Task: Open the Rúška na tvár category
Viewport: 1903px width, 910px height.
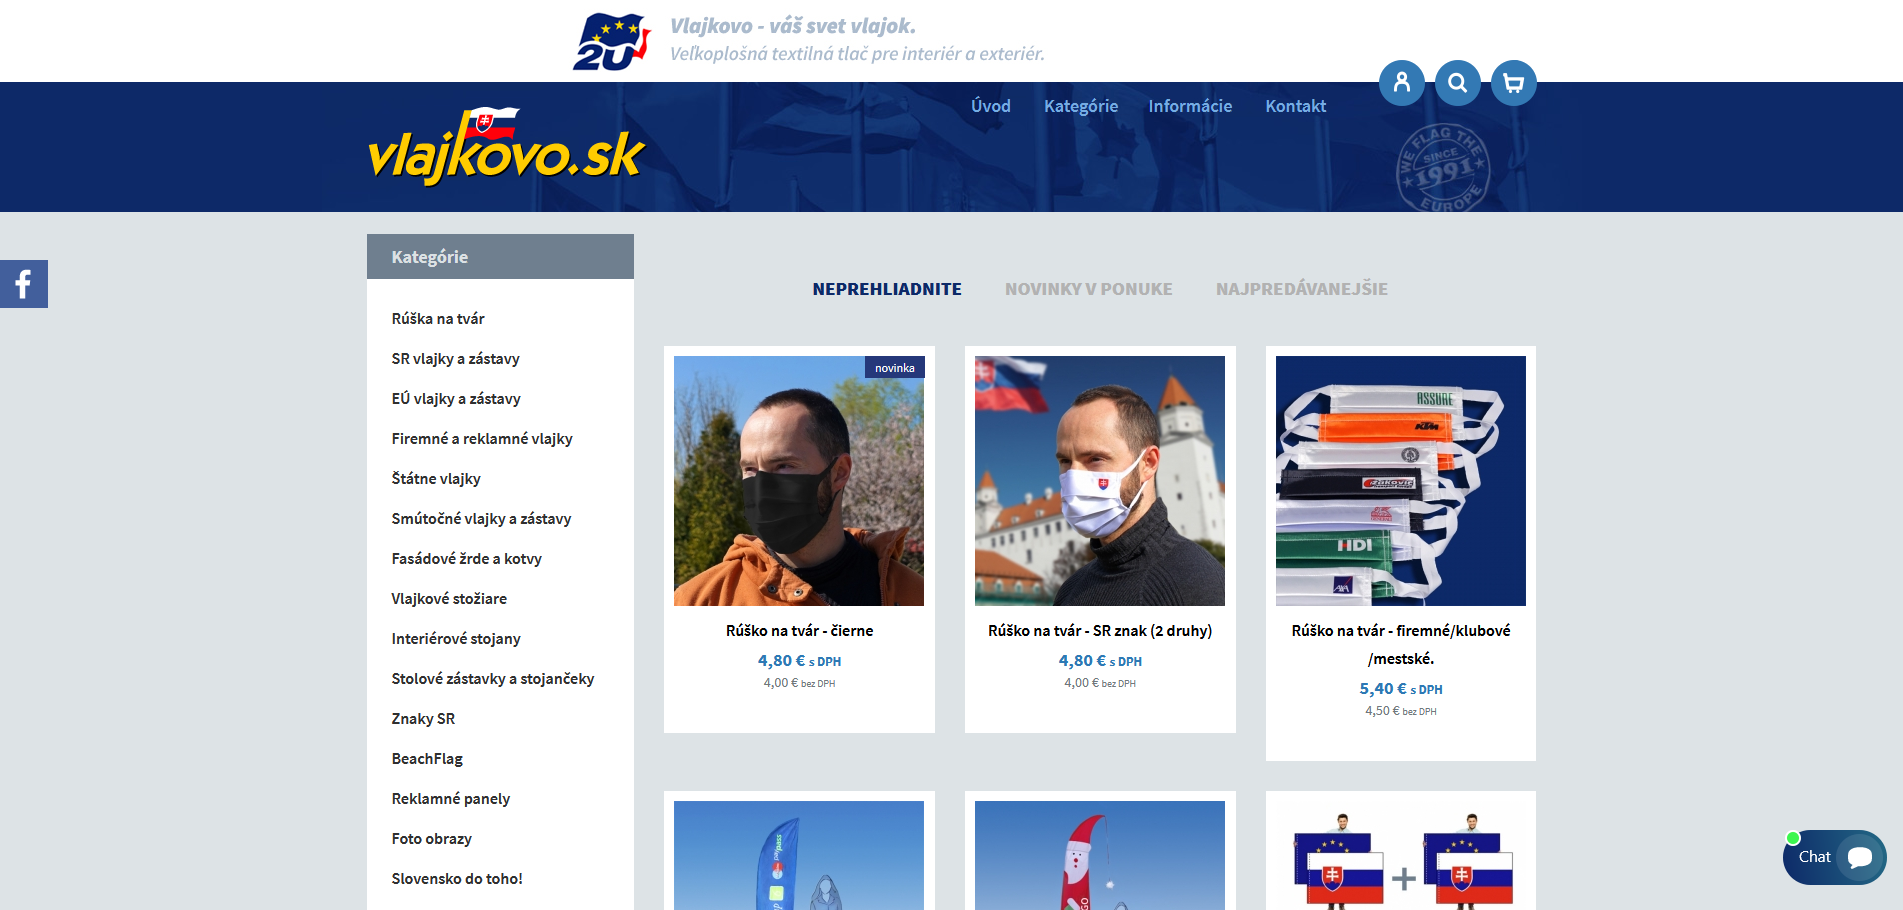Action: click(438, 318)
